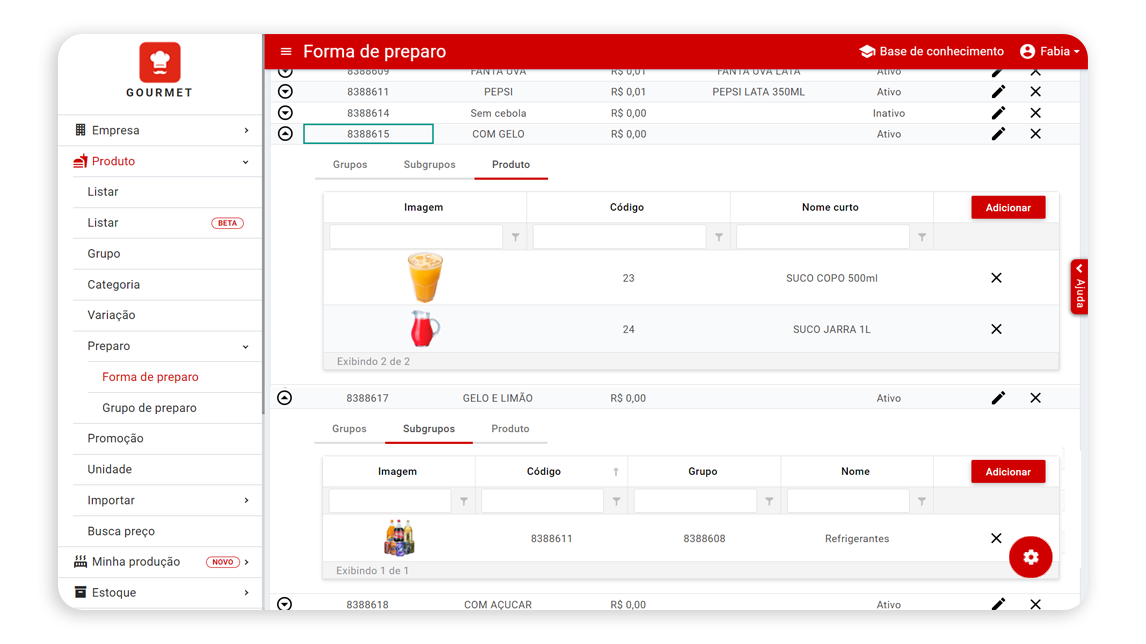Click the red juice jar thumbnail
This screenshot has height=644, width=1146.
click(425, 329)
